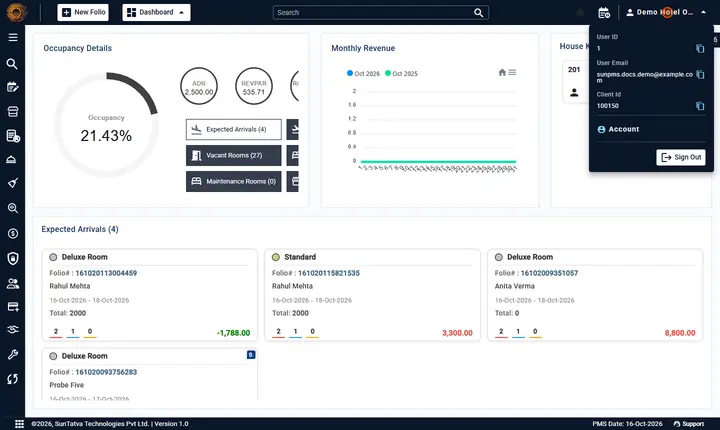Viewport: 720px width, 430px height.
Task: Click the ADR 2,500.00 circle
Action: [x=199, y=86]
